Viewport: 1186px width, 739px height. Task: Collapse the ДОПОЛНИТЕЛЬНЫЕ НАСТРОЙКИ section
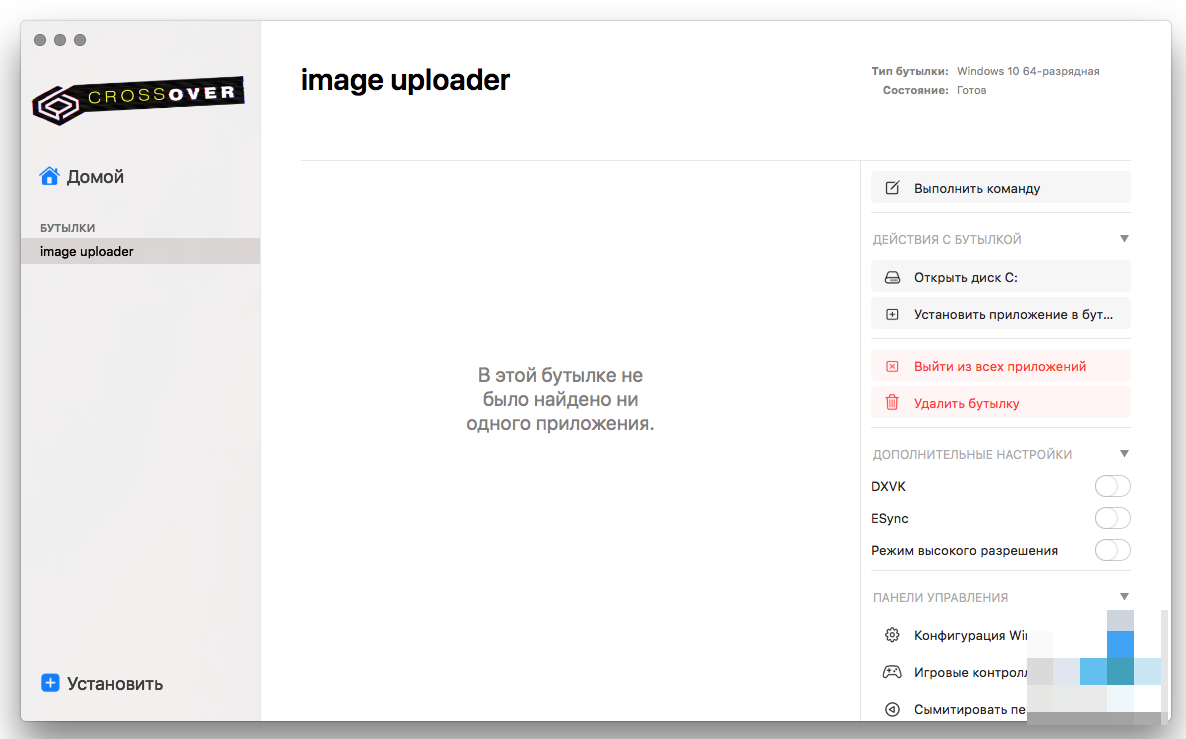tap(1124, 454)
